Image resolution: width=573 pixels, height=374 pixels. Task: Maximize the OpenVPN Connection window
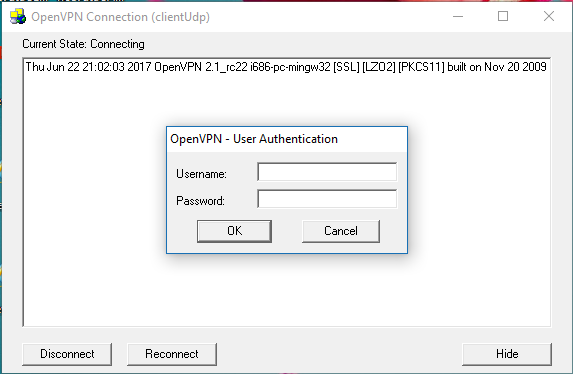pos(503,16)
